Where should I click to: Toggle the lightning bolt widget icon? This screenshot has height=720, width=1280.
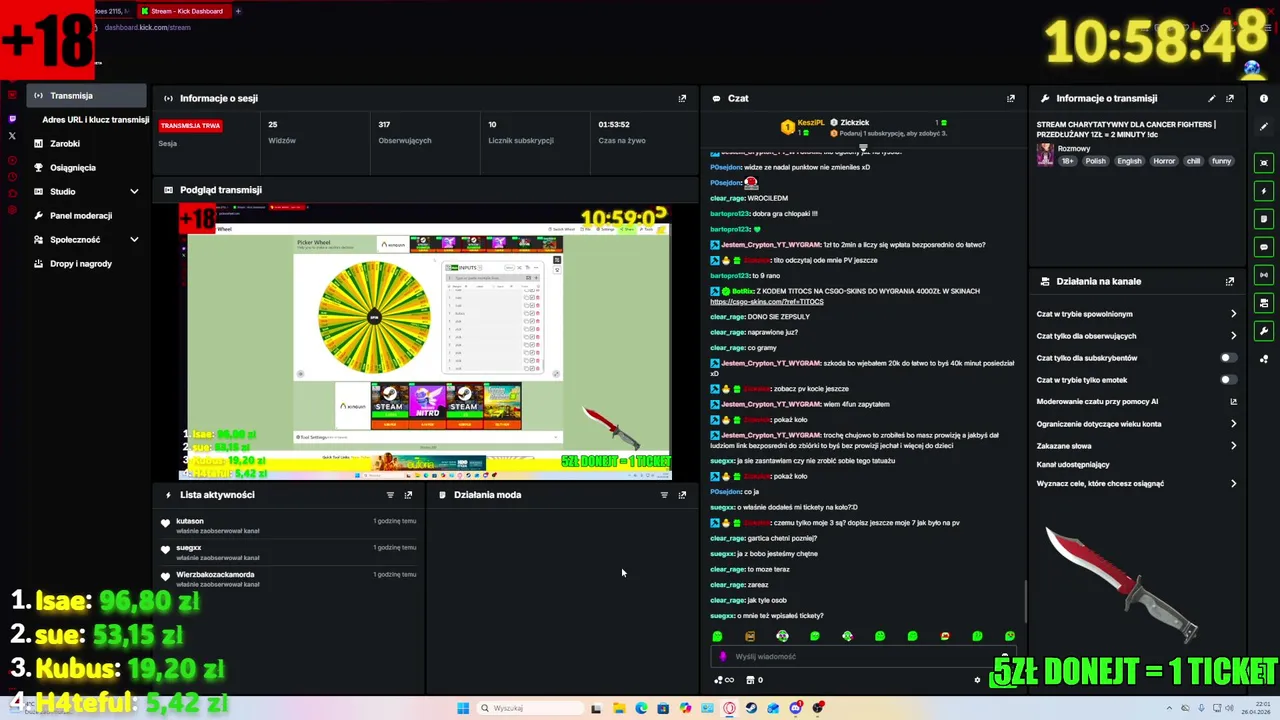point(1264,190)
